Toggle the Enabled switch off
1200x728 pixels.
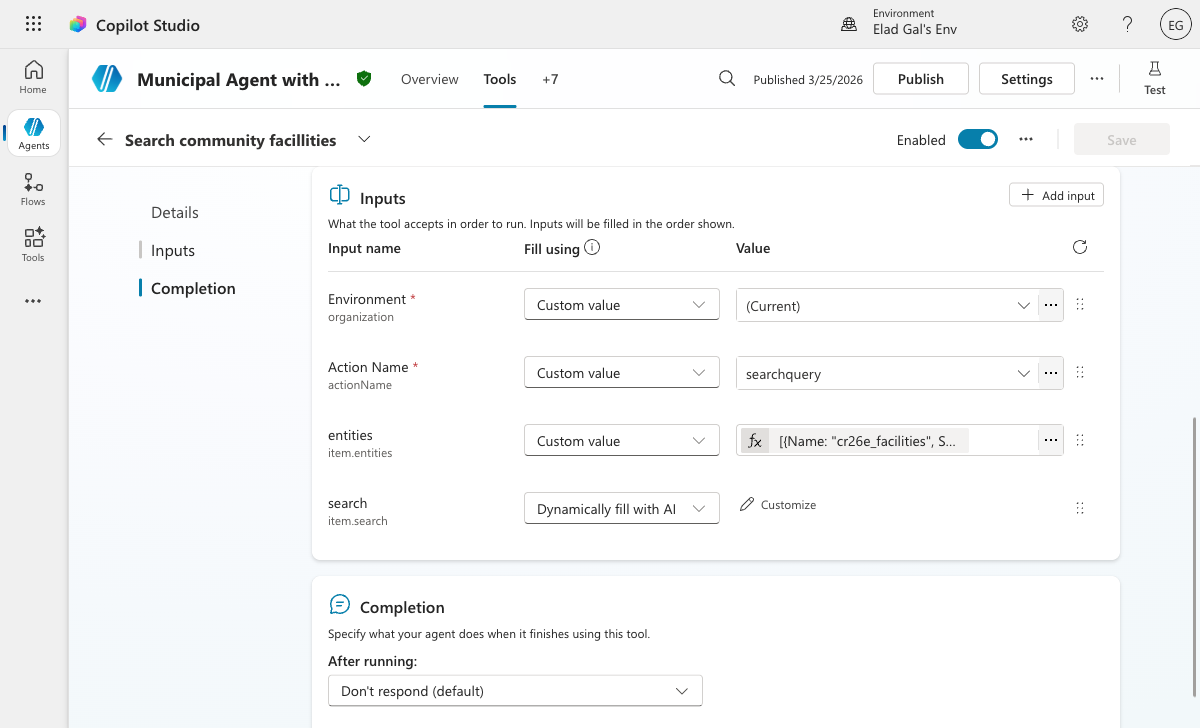coord(977,140)
